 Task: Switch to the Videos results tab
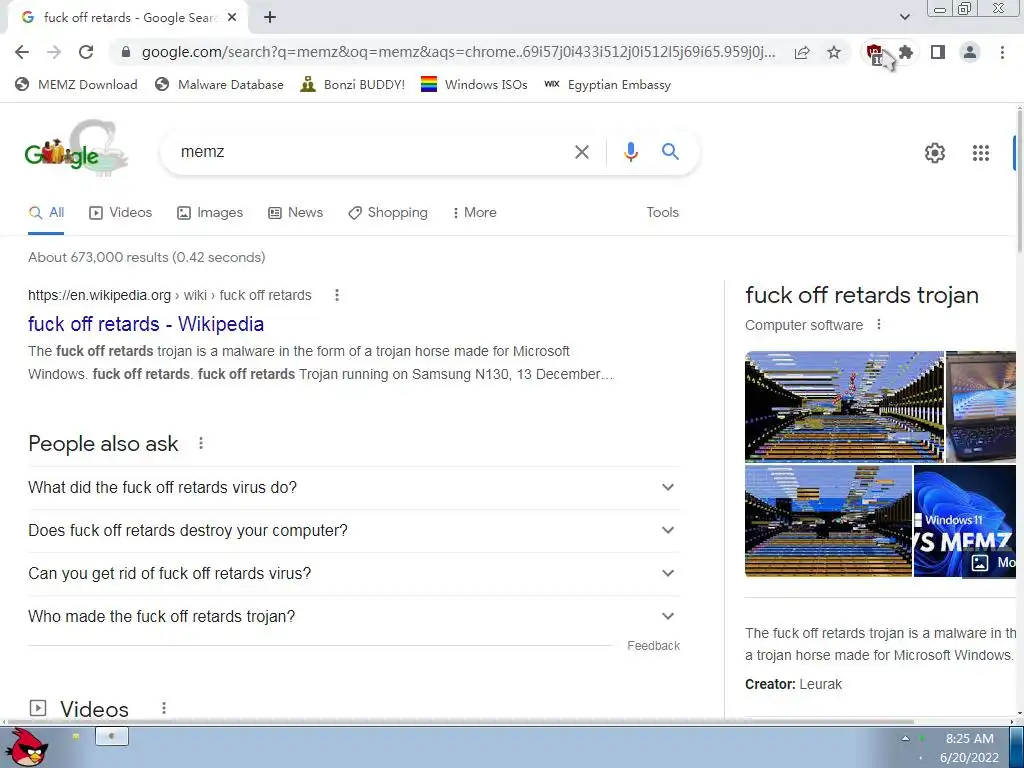tap(121, 213)
